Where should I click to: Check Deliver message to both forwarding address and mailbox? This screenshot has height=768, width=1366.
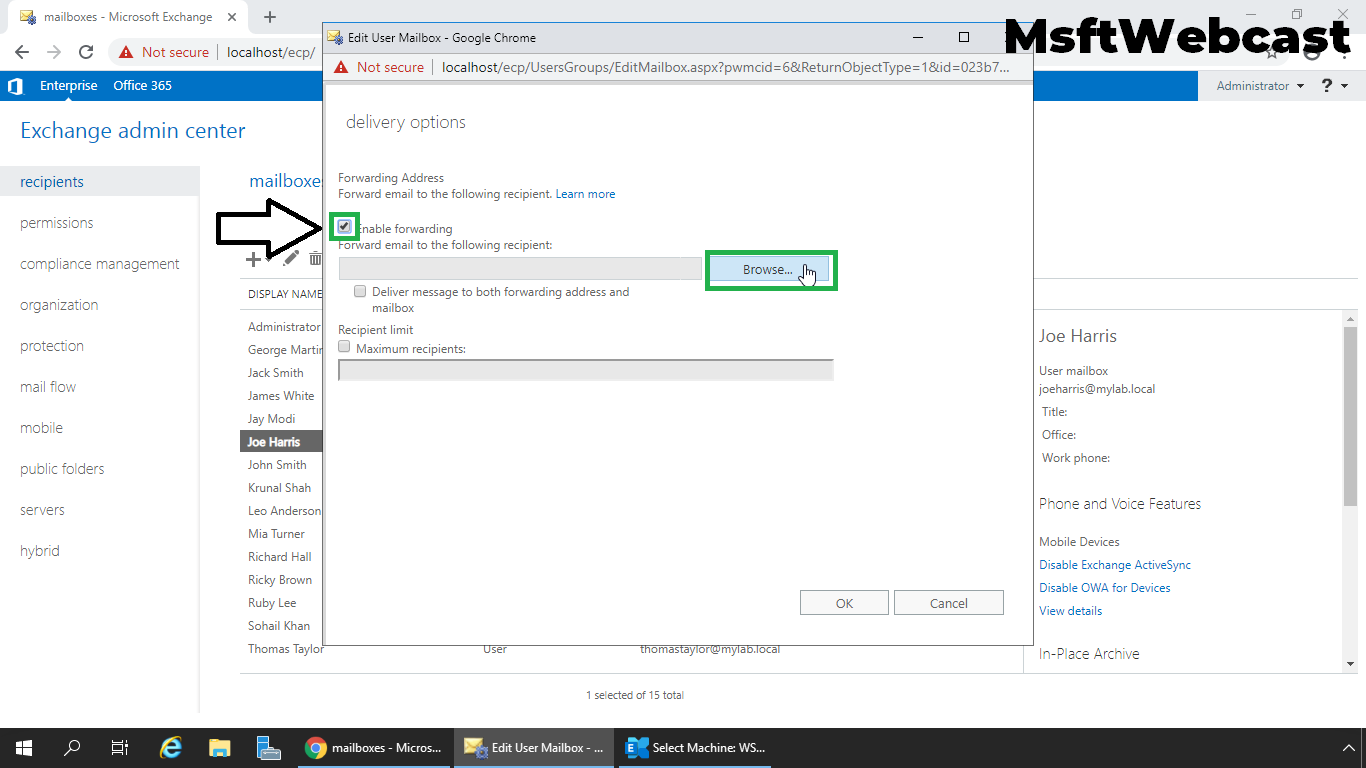click(x=360, y=292)
